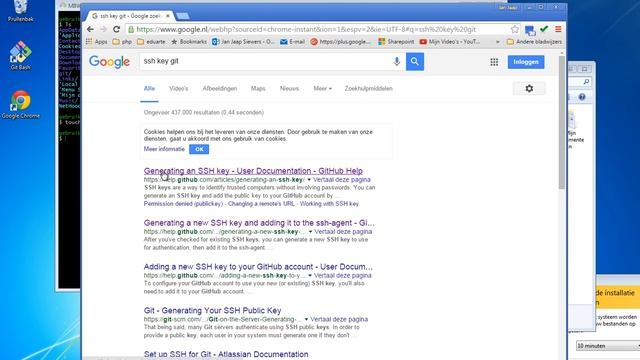Open a new Chrome tab
Viewport: 640px width, 360px height.
tap(182, 16)
